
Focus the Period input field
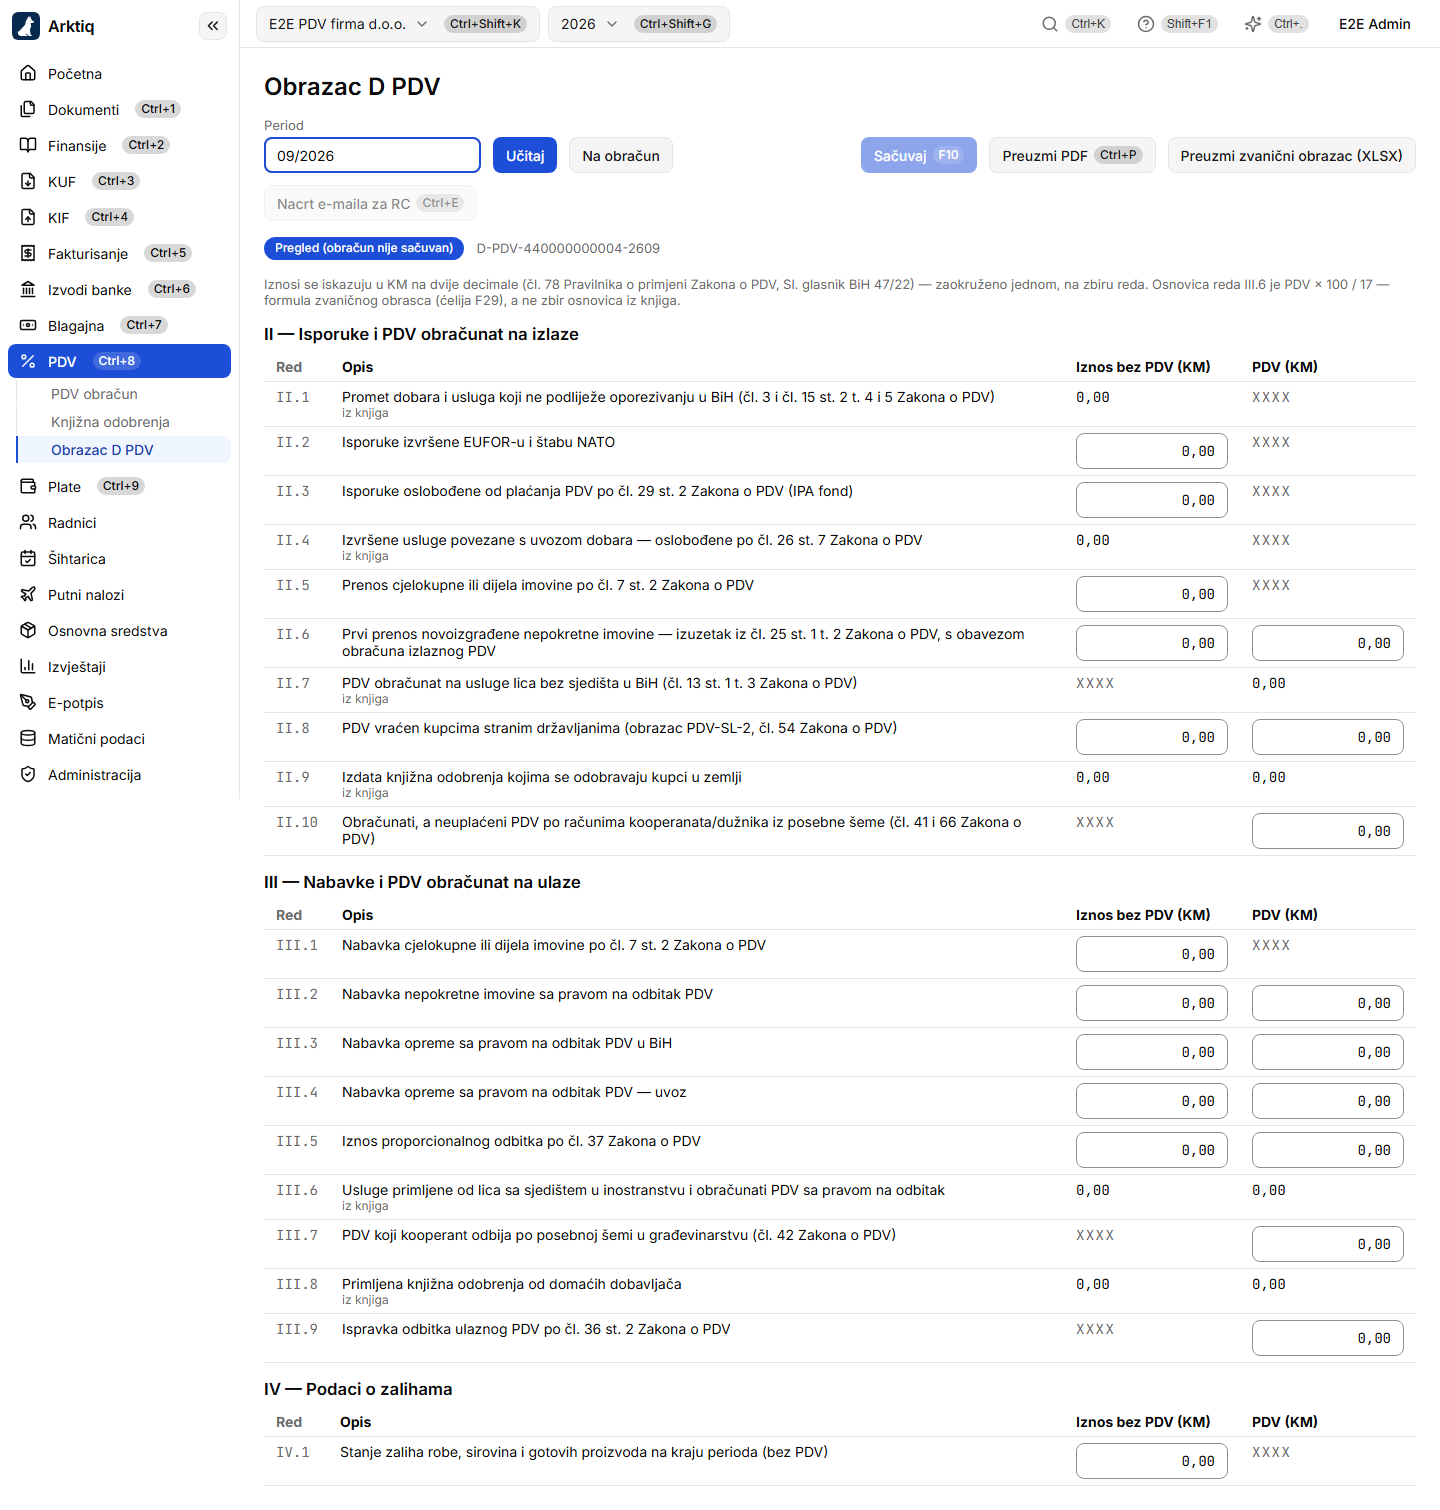tap(372, 155)
